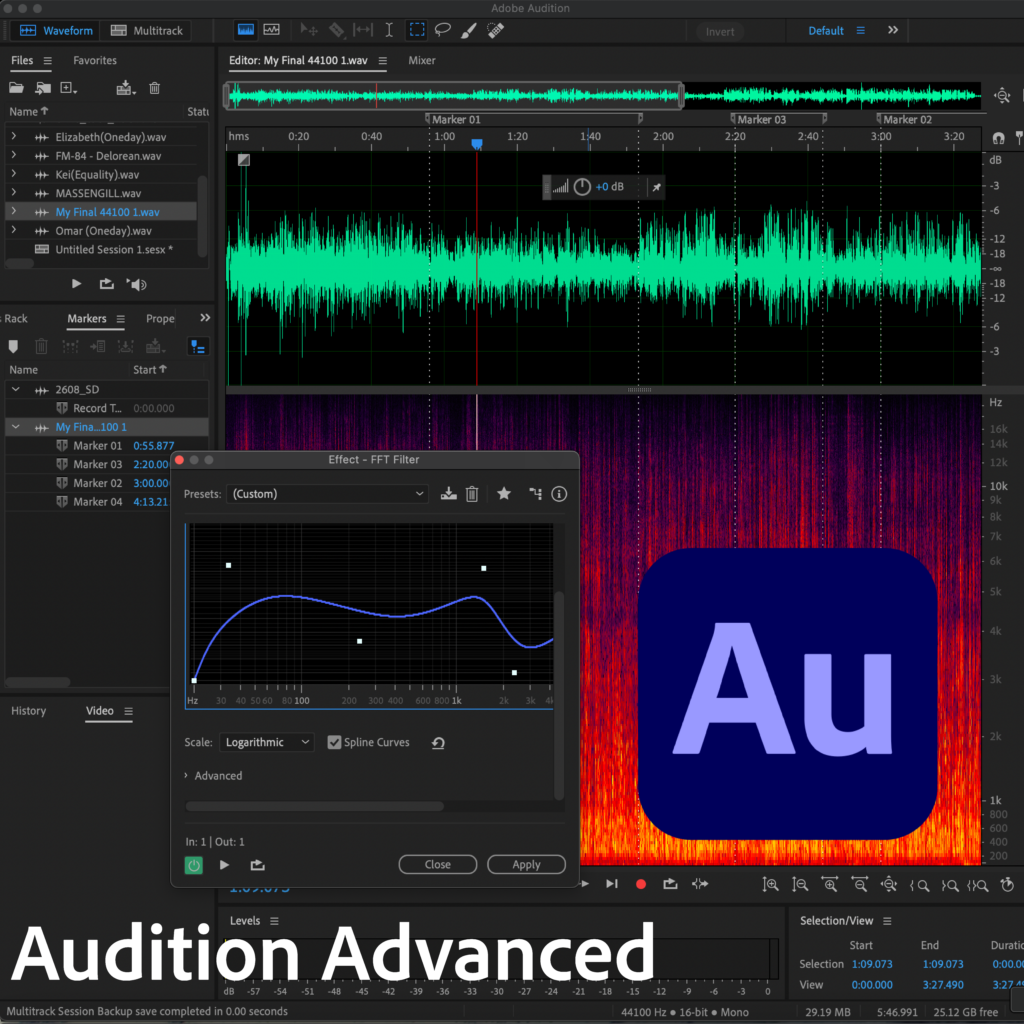Viewport: 1024px width, 1024px height.
Task: Open the Scale Logarithmic dropdown
Action: [x=266, y=743]
